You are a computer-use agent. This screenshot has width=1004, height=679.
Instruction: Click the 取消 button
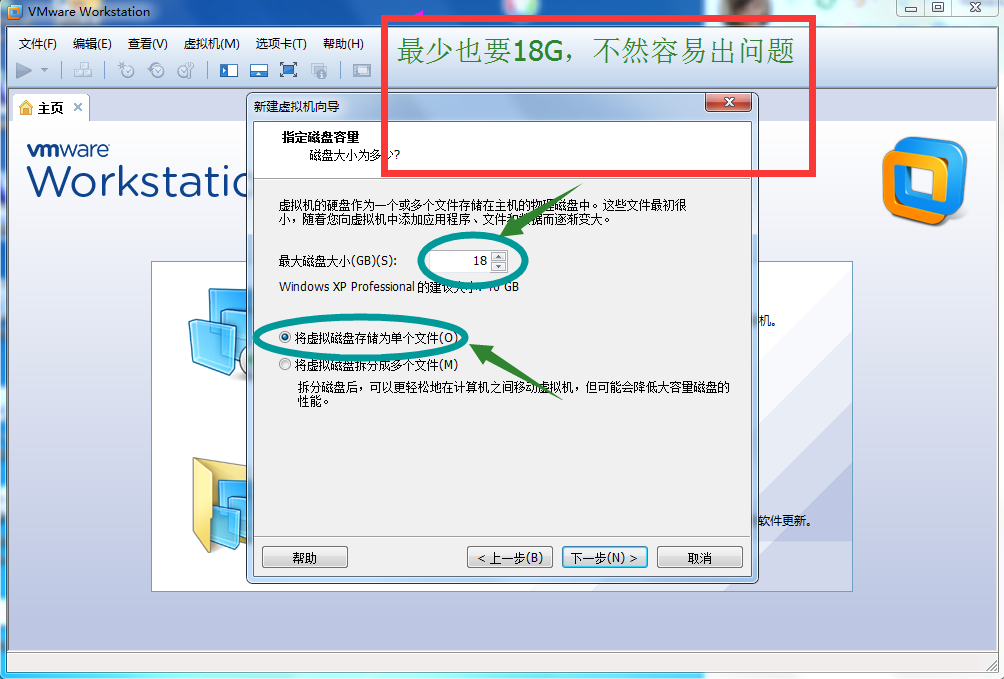pyautogui.click(x=700, y=557)
